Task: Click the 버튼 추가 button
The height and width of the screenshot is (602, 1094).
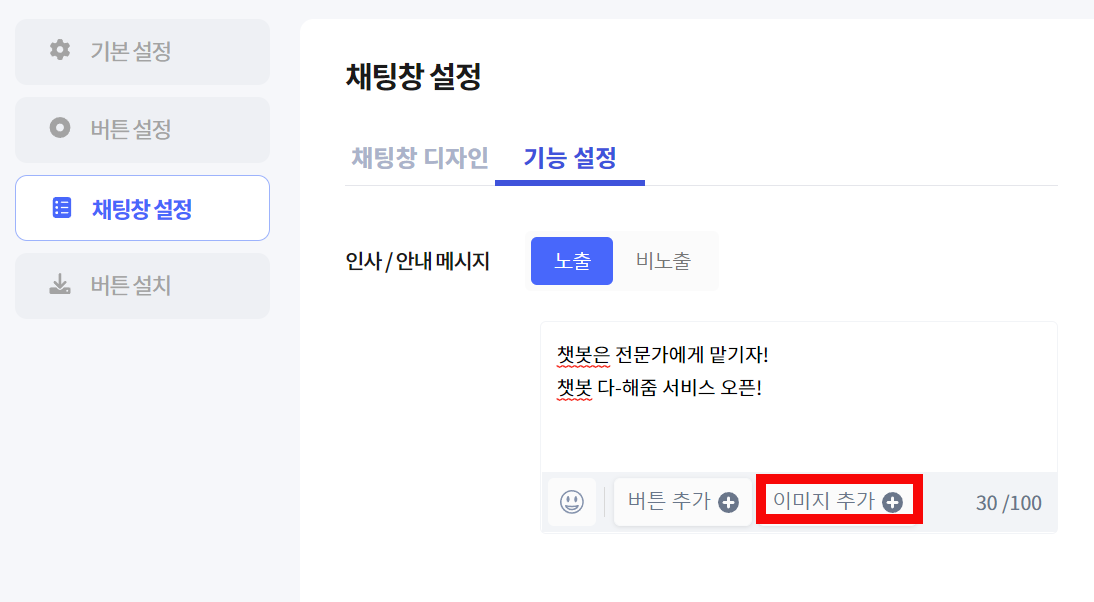Action: pos(683,502)
